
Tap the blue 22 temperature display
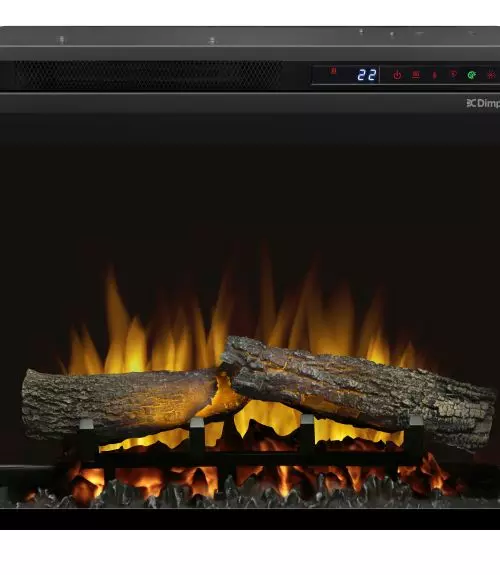point(367,75)
